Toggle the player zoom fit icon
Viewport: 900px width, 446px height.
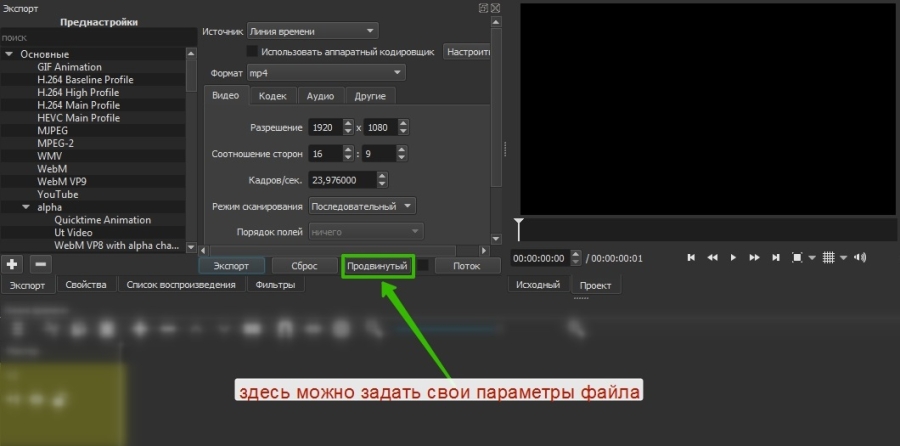(x=797, y=258)
